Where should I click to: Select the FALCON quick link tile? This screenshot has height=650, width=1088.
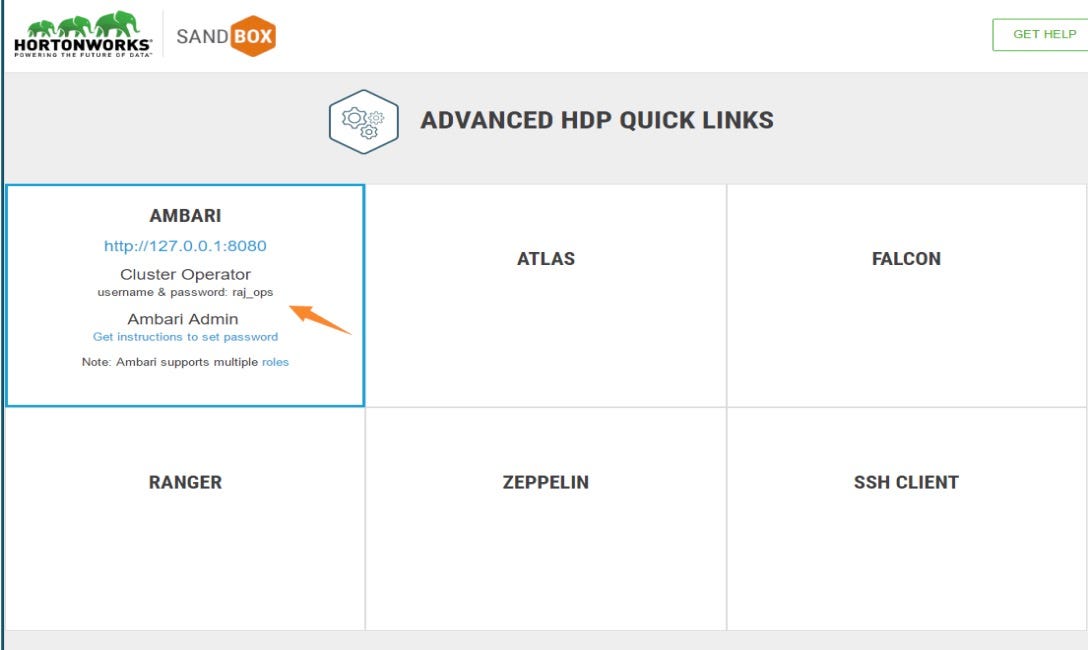904,258
